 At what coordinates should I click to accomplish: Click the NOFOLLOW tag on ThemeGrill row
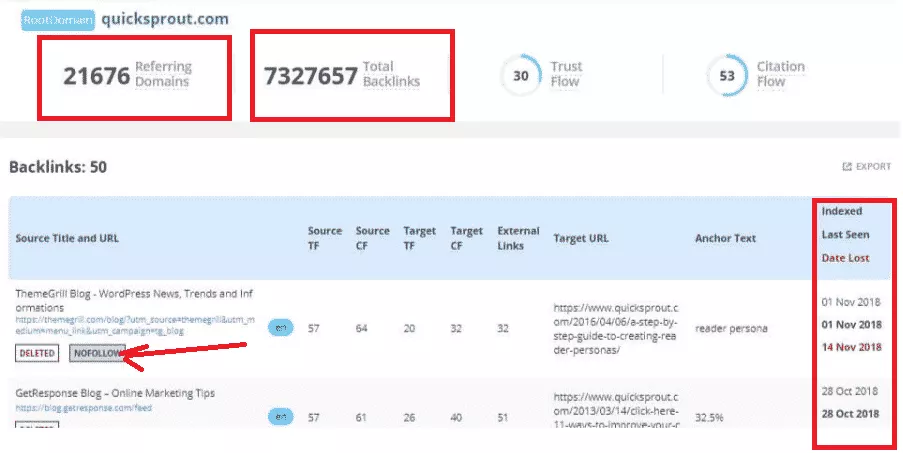(x=97, y=353)
